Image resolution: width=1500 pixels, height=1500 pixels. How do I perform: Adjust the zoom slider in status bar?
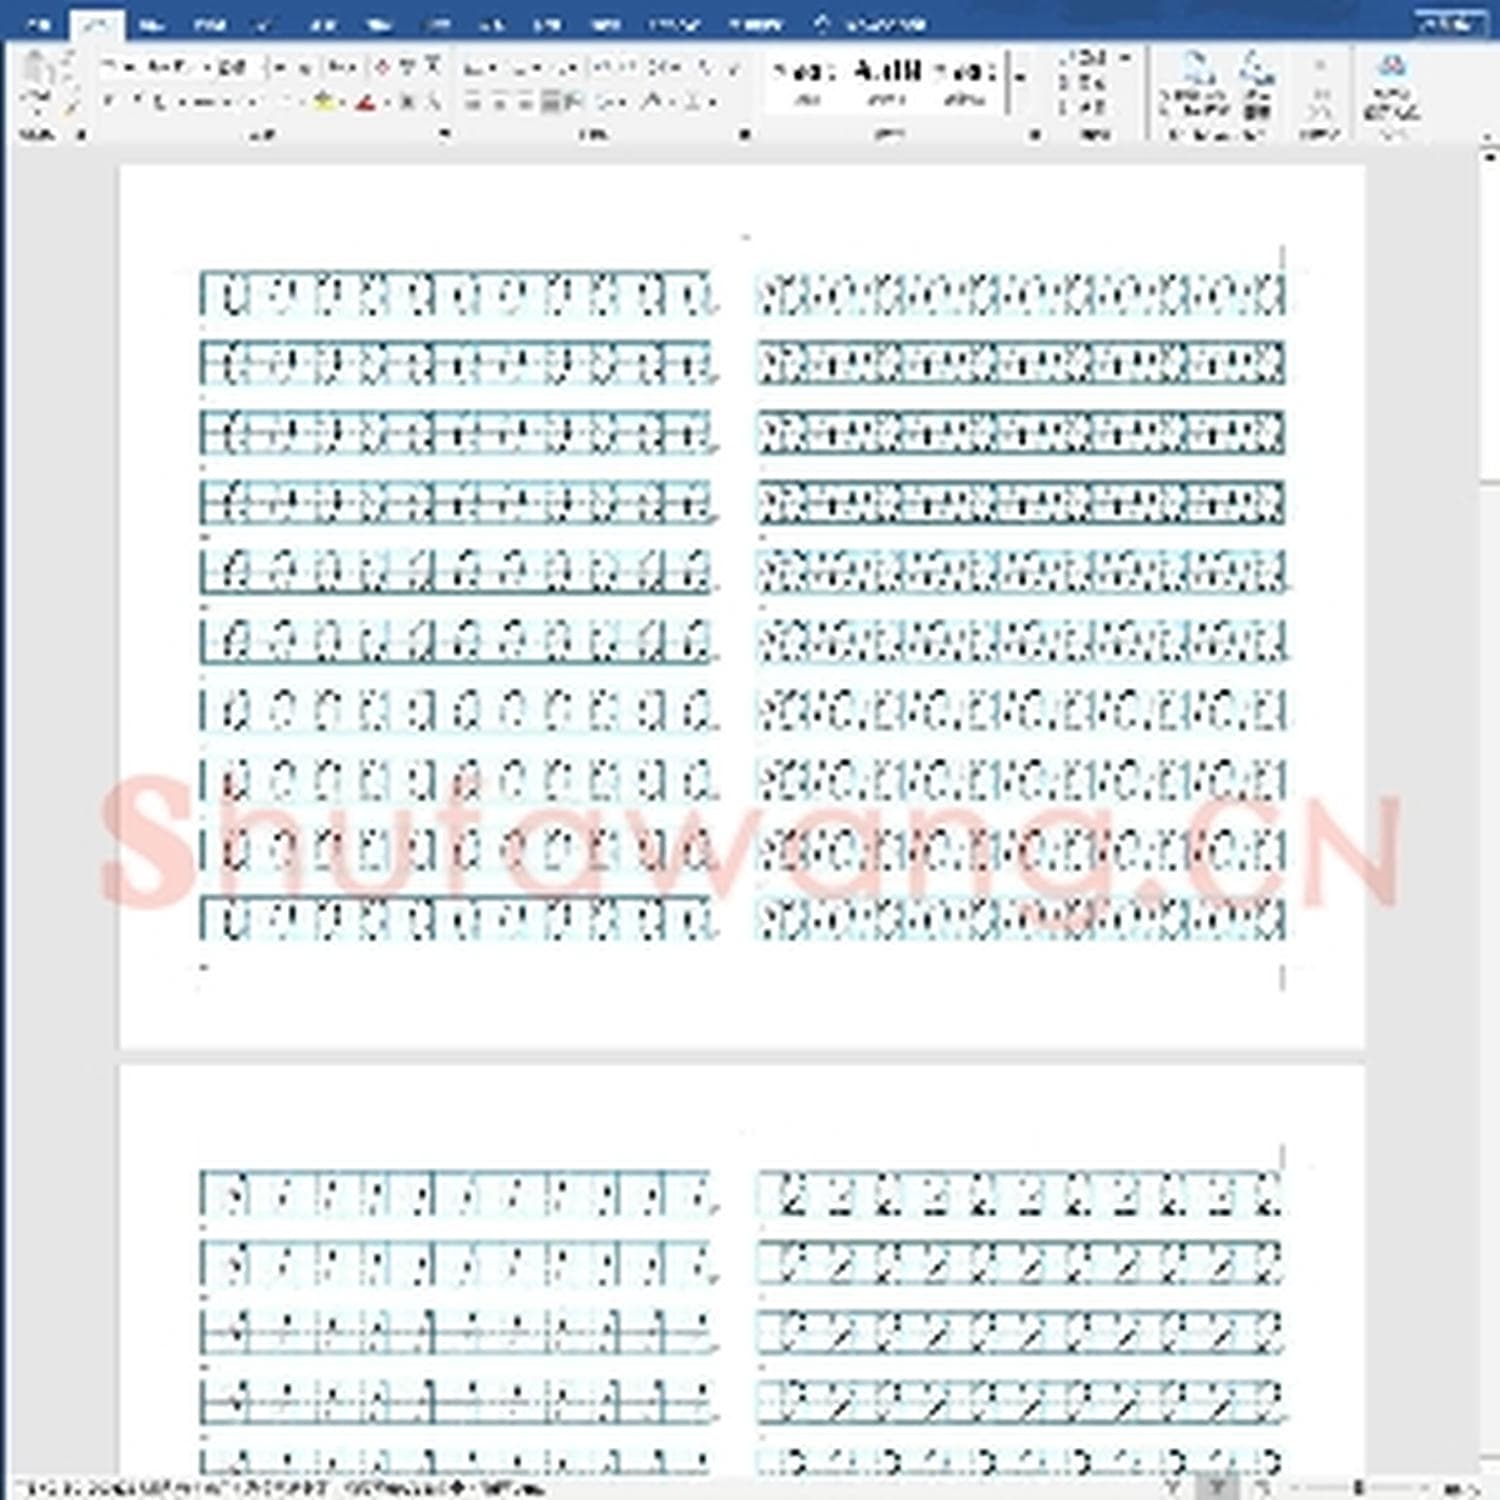(1358, 1488)
